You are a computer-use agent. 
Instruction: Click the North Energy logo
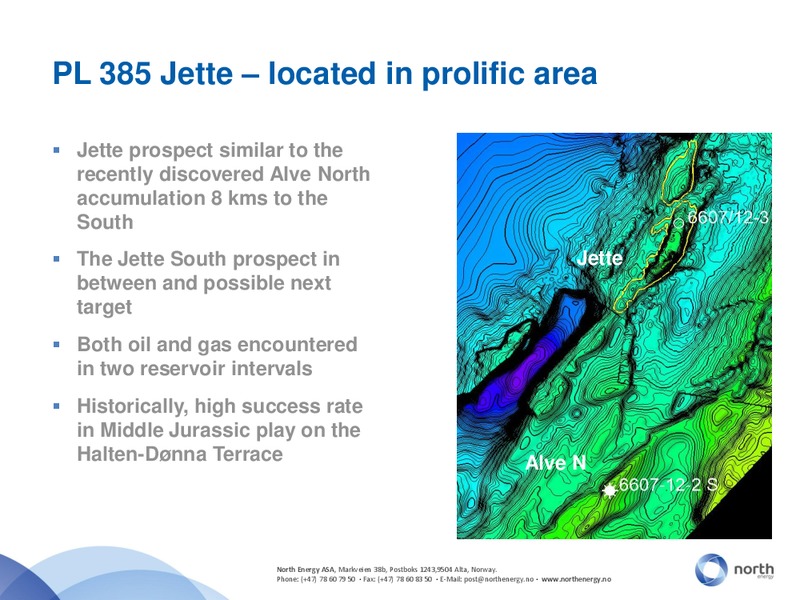click(x=734, y=569)
